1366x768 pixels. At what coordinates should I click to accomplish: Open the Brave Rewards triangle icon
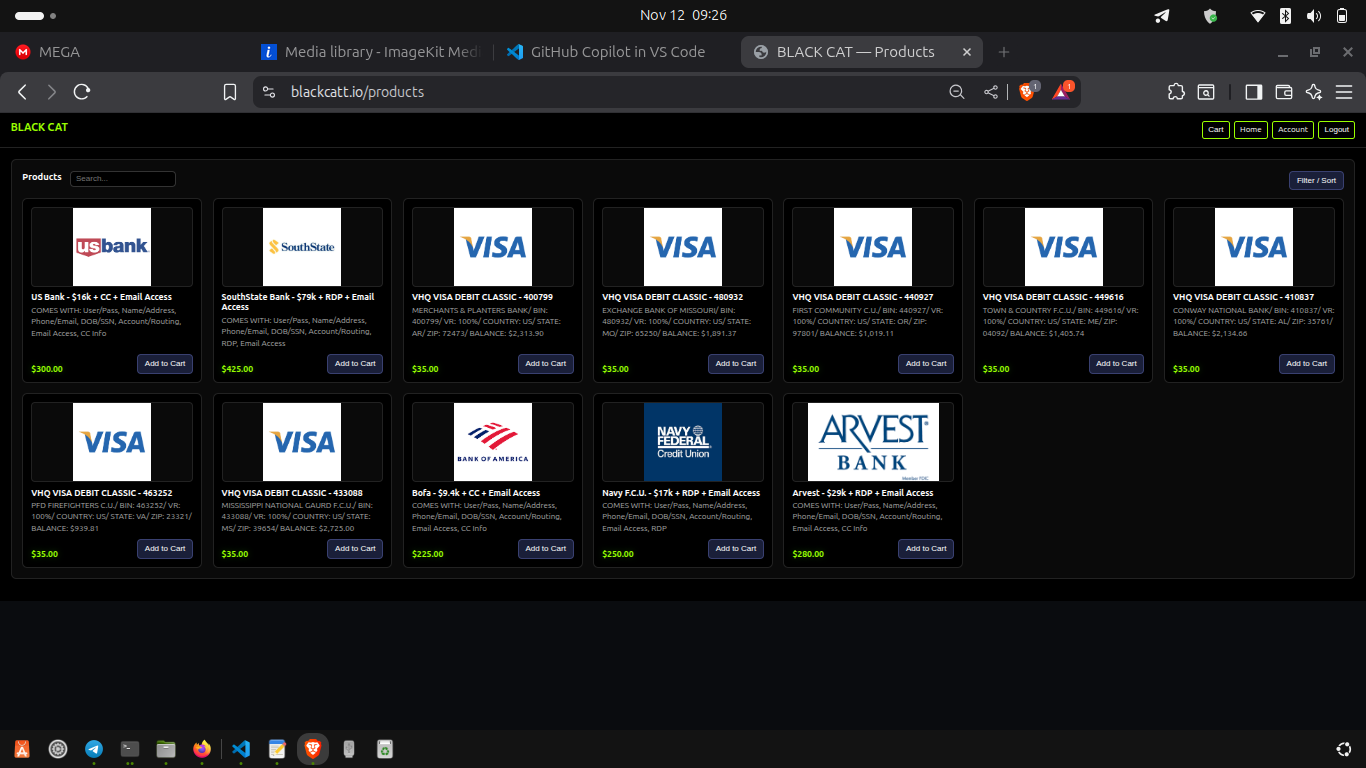(1061, 92)
